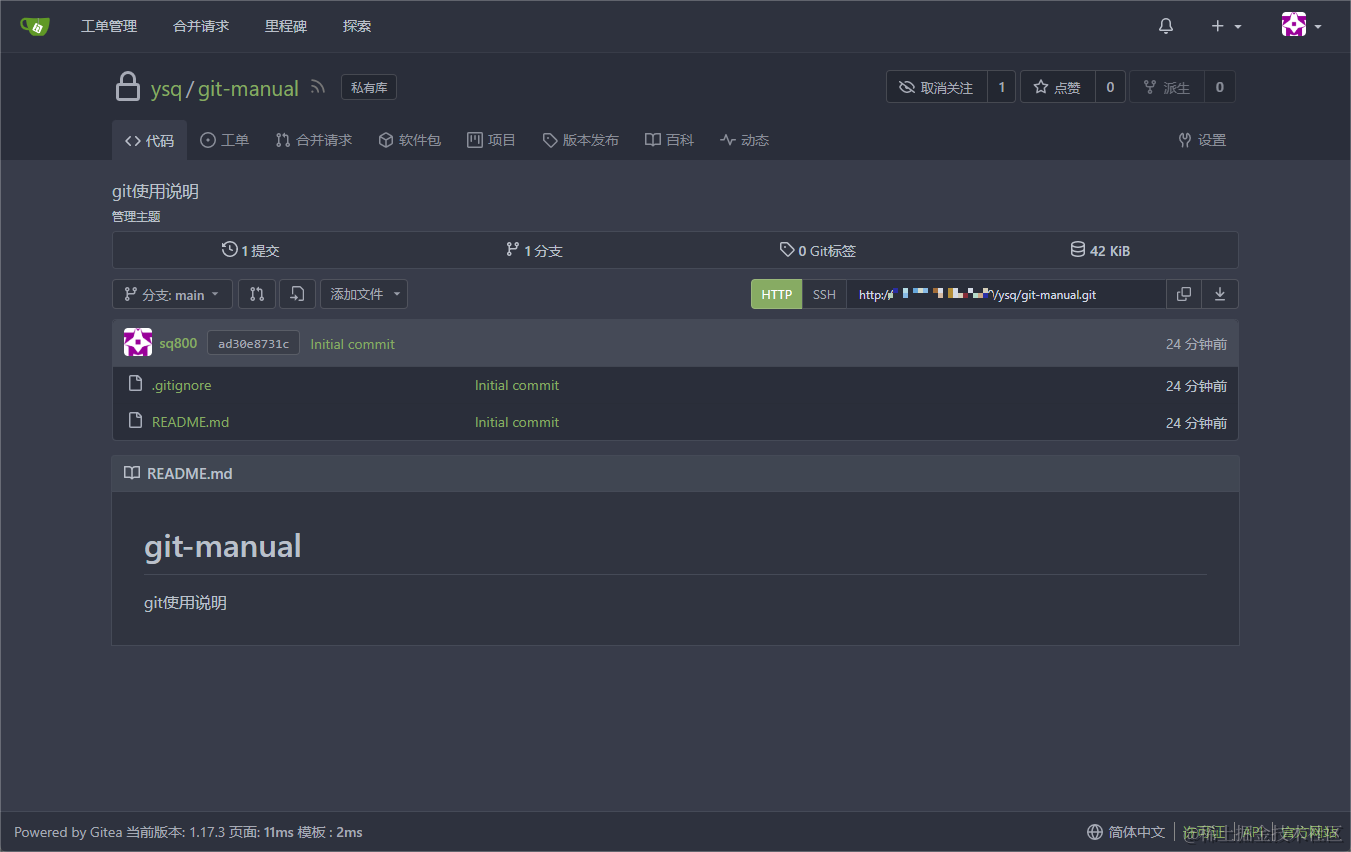View the 1 提交 commits list
1351x852 pixels.
coord(251,250)
